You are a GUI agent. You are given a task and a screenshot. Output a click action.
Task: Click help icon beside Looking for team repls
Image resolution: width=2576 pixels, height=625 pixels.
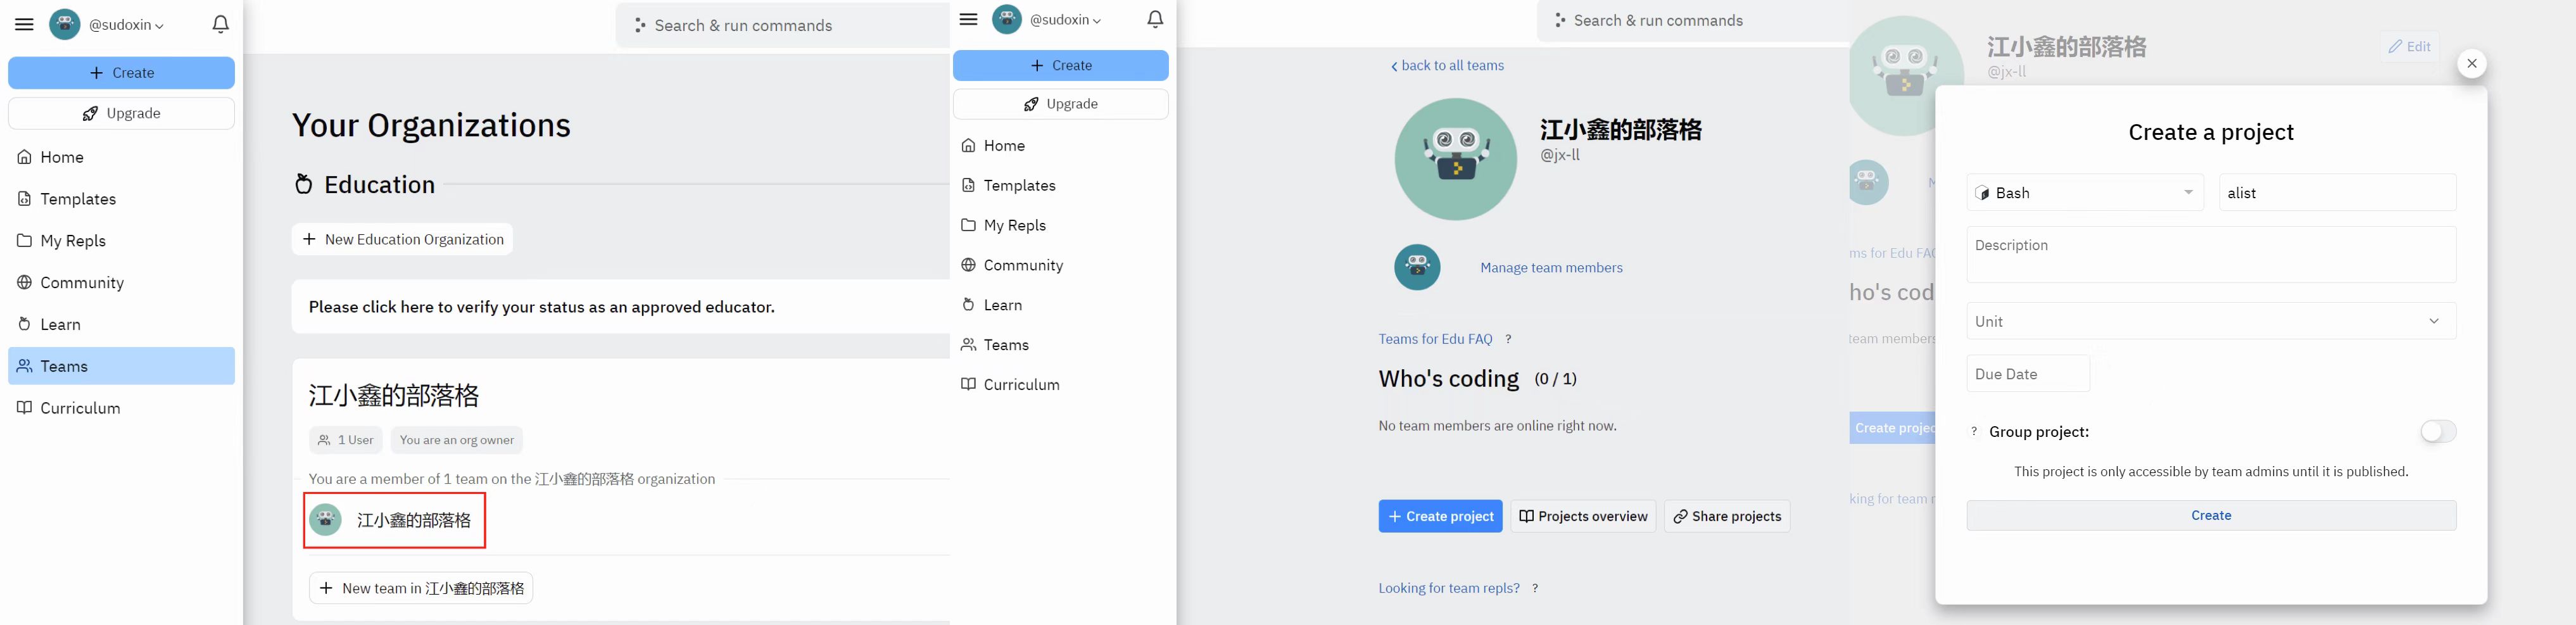pyautogui.click(x=1535, y=588)
